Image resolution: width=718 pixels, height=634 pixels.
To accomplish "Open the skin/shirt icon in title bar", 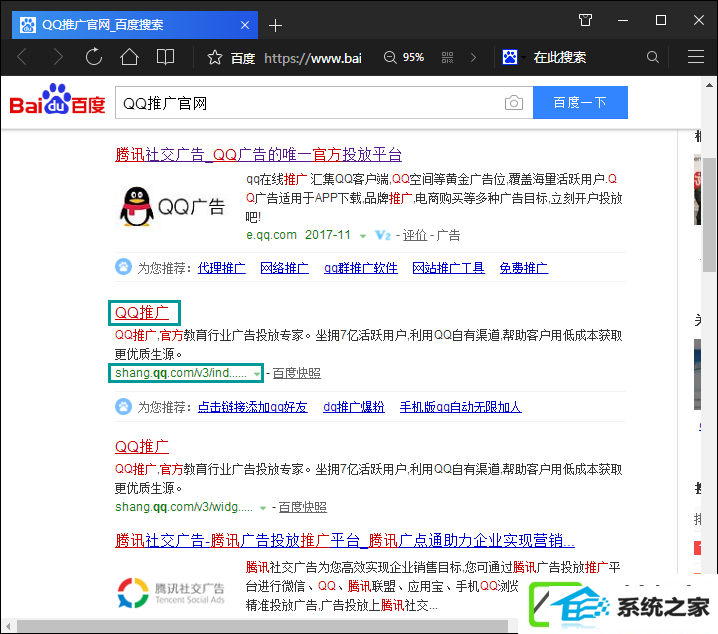I will [x=585, y=20].
